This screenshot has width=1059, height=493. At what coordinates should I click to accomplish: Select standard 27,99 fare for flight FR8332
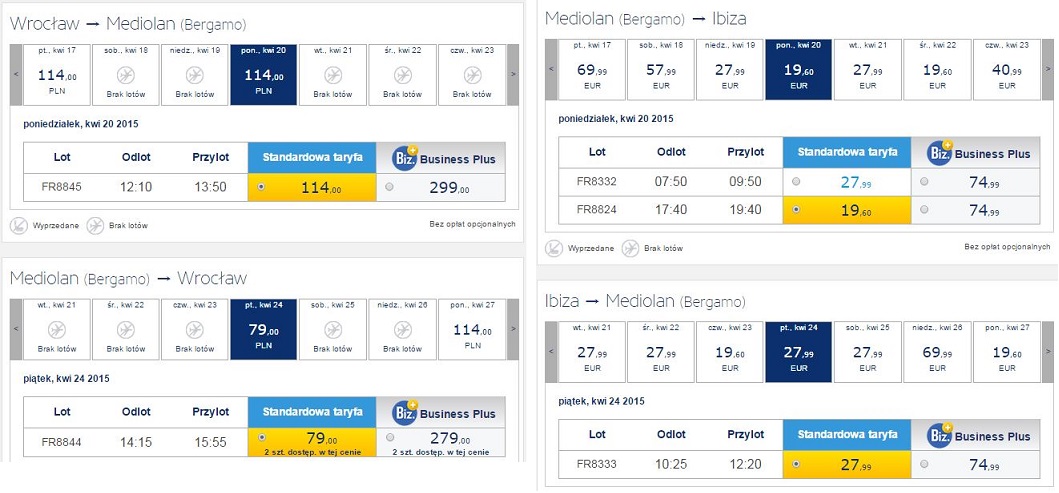click(x=796, y=182)
